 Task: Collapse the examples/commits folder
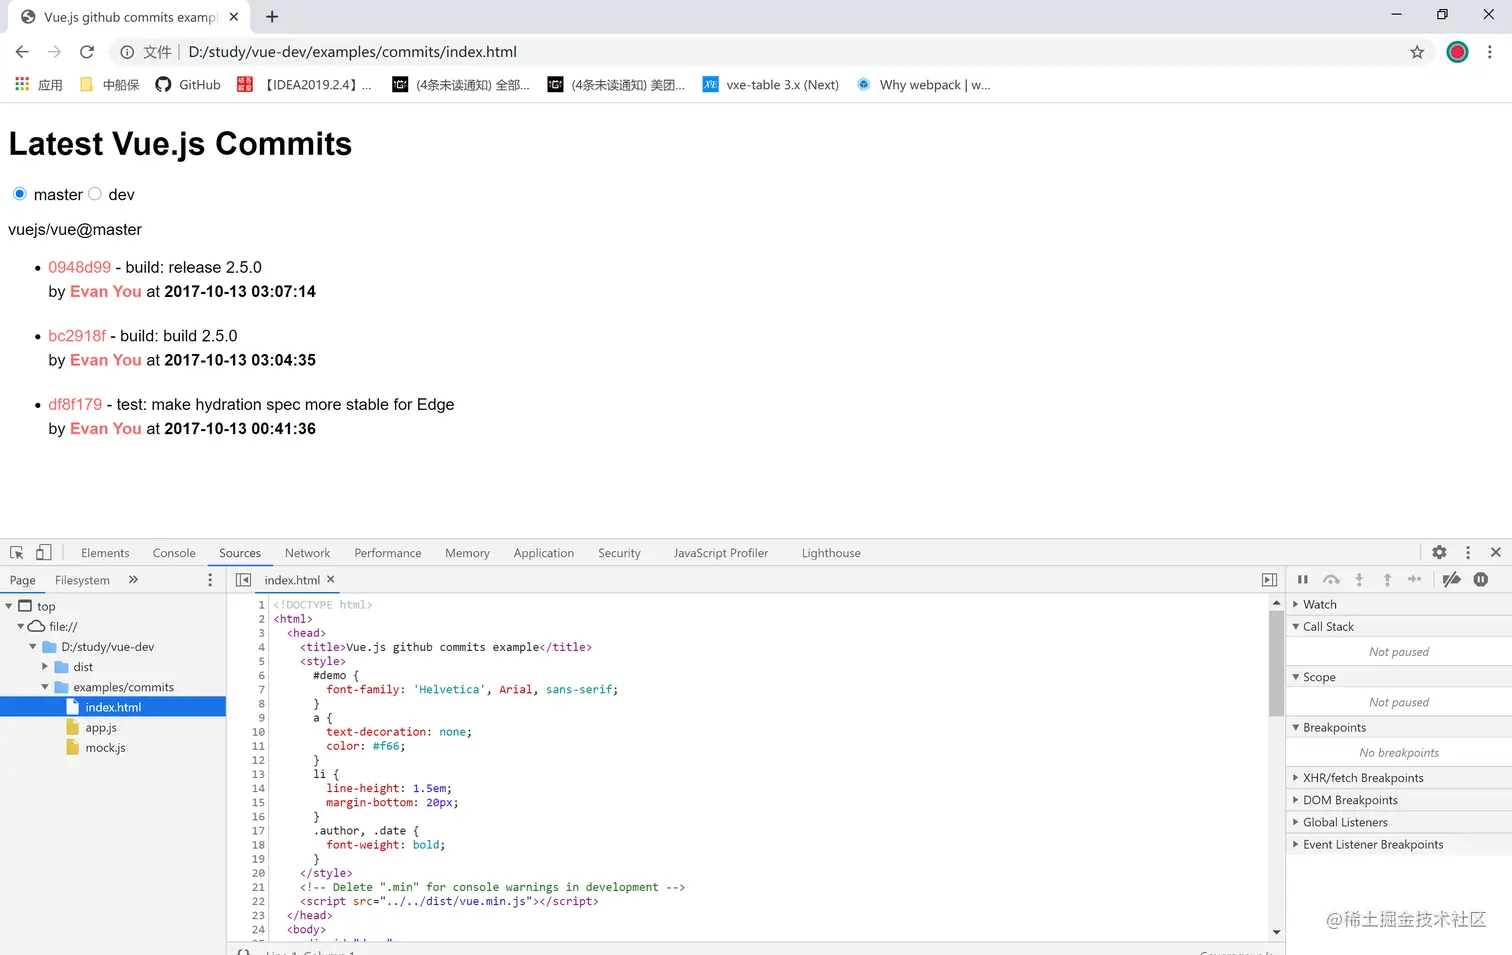tap(45, 687)
